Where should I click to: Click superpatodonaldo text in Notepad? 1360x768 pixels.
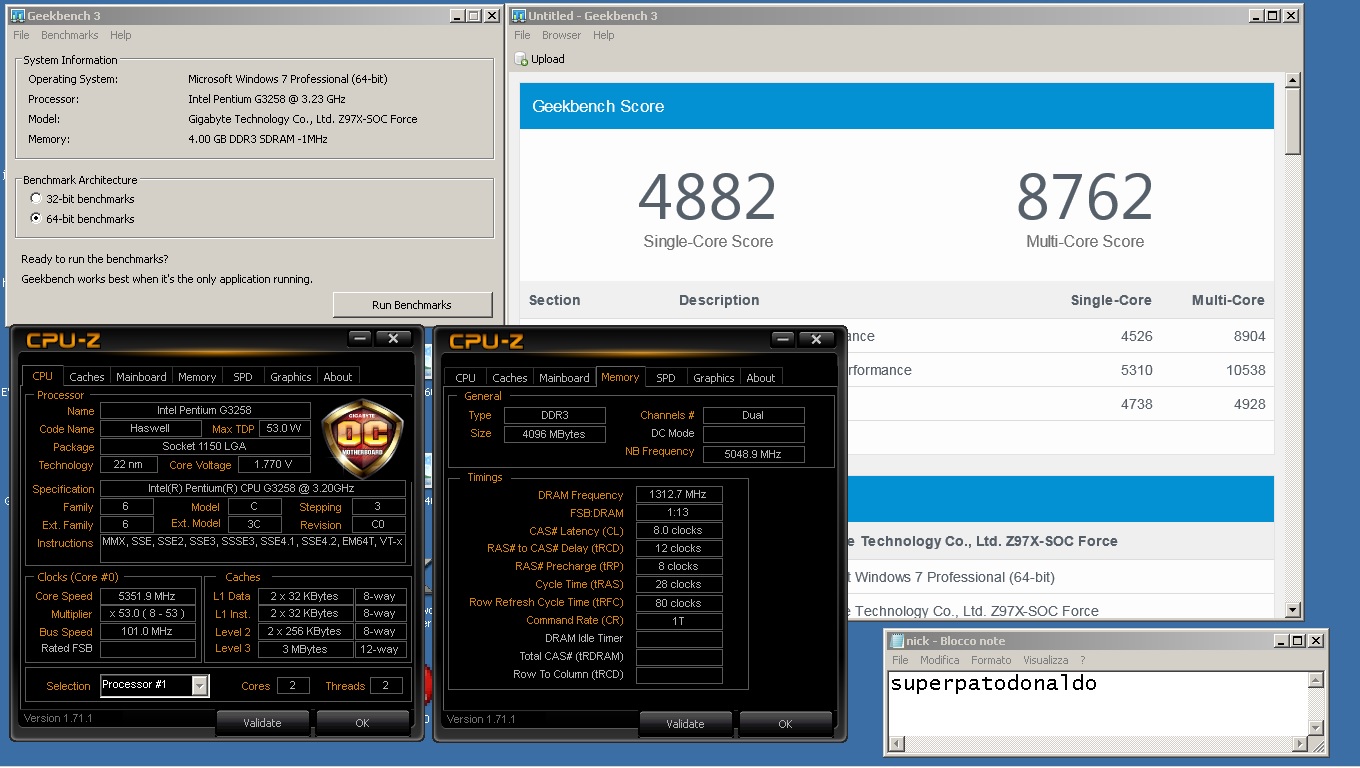click(x=993, y=684)
